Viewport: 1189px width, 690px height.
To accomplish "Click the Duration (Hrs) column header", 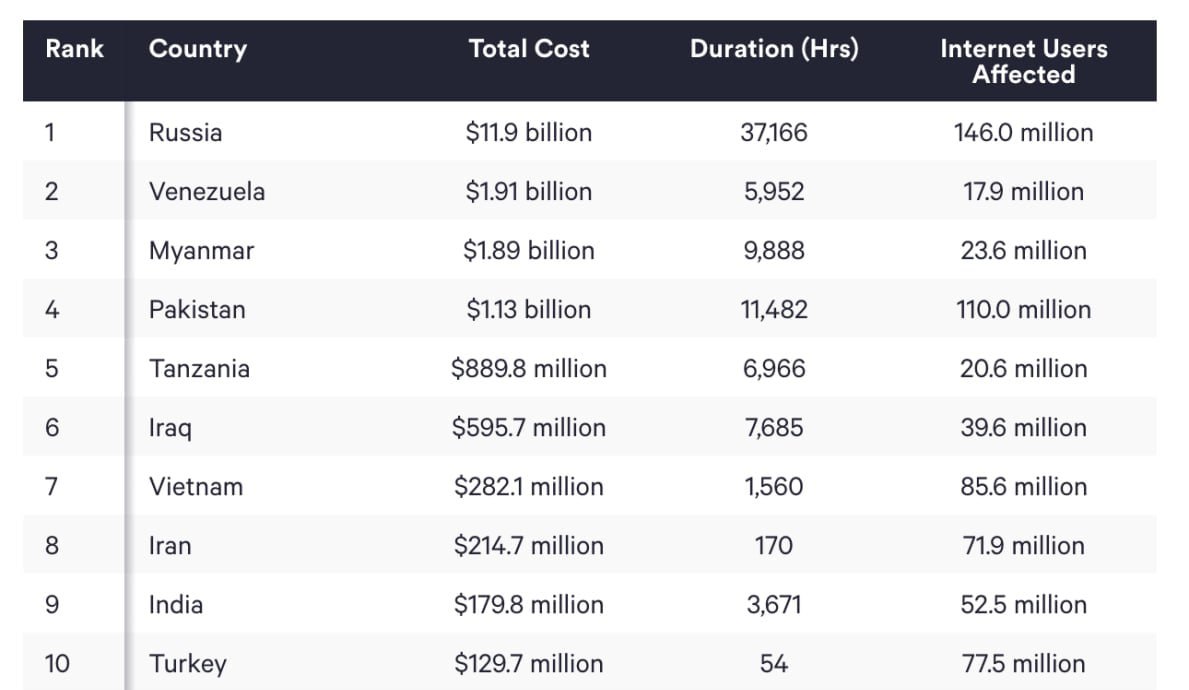I will coord(774,49).
